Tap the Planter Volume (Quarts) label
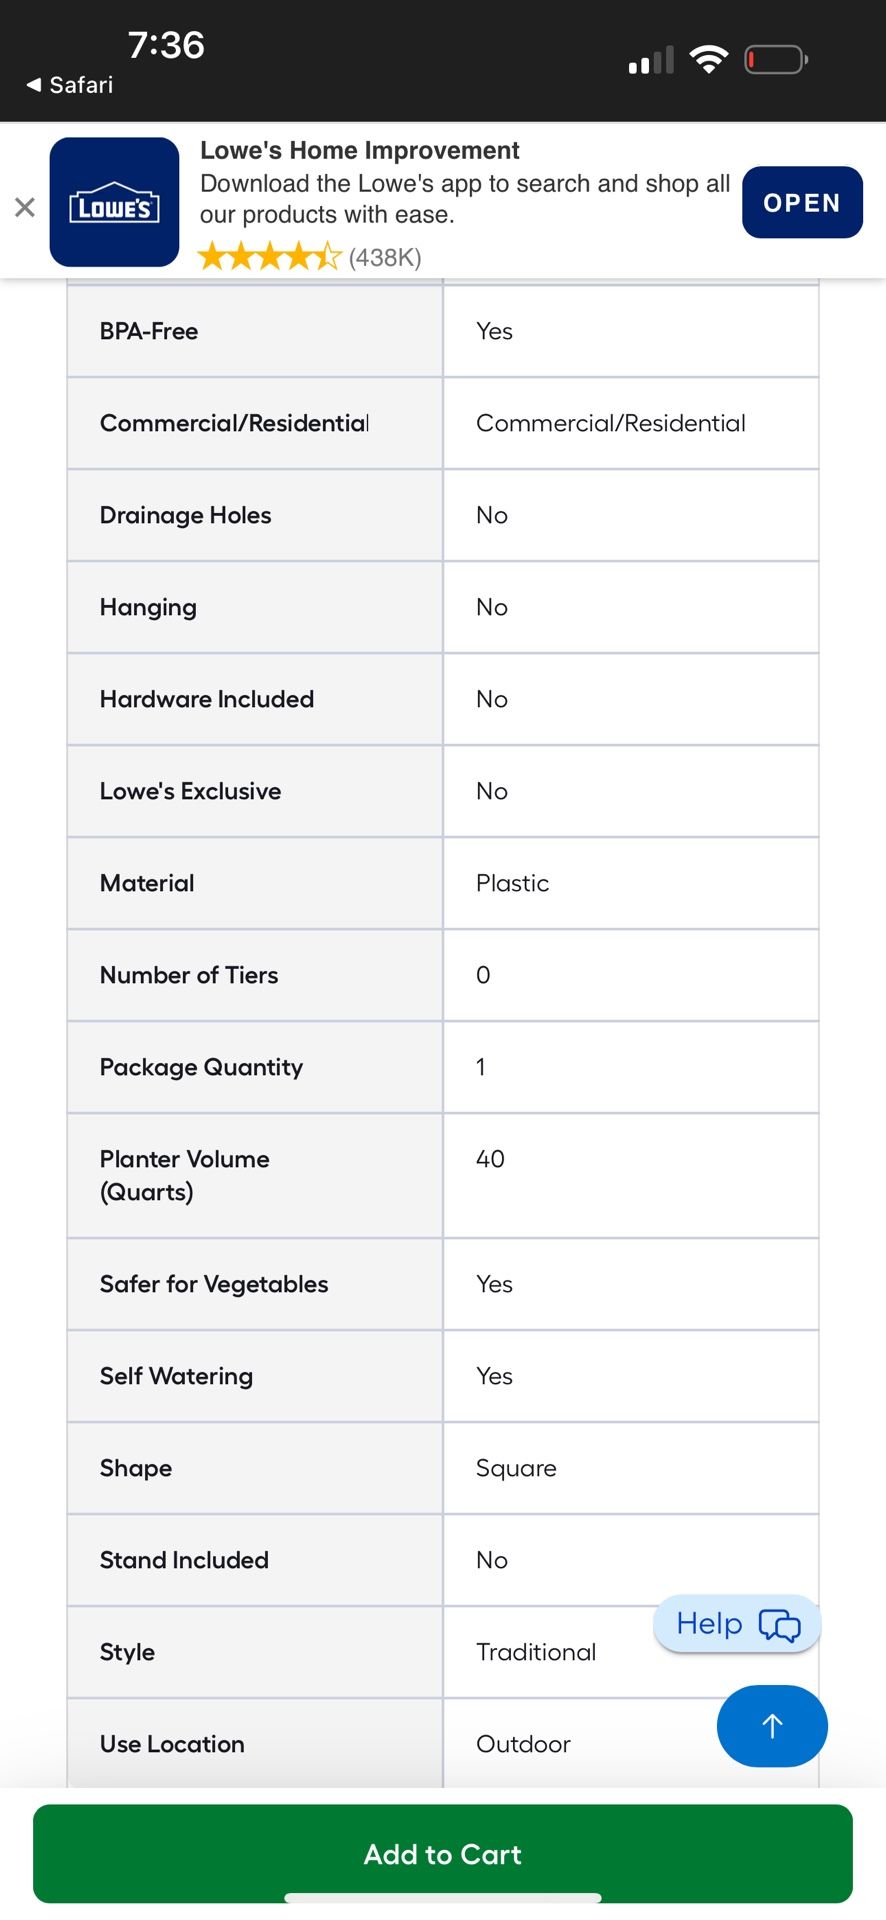The height and width of the screenshot is (1920, 886). (184, 1175)
